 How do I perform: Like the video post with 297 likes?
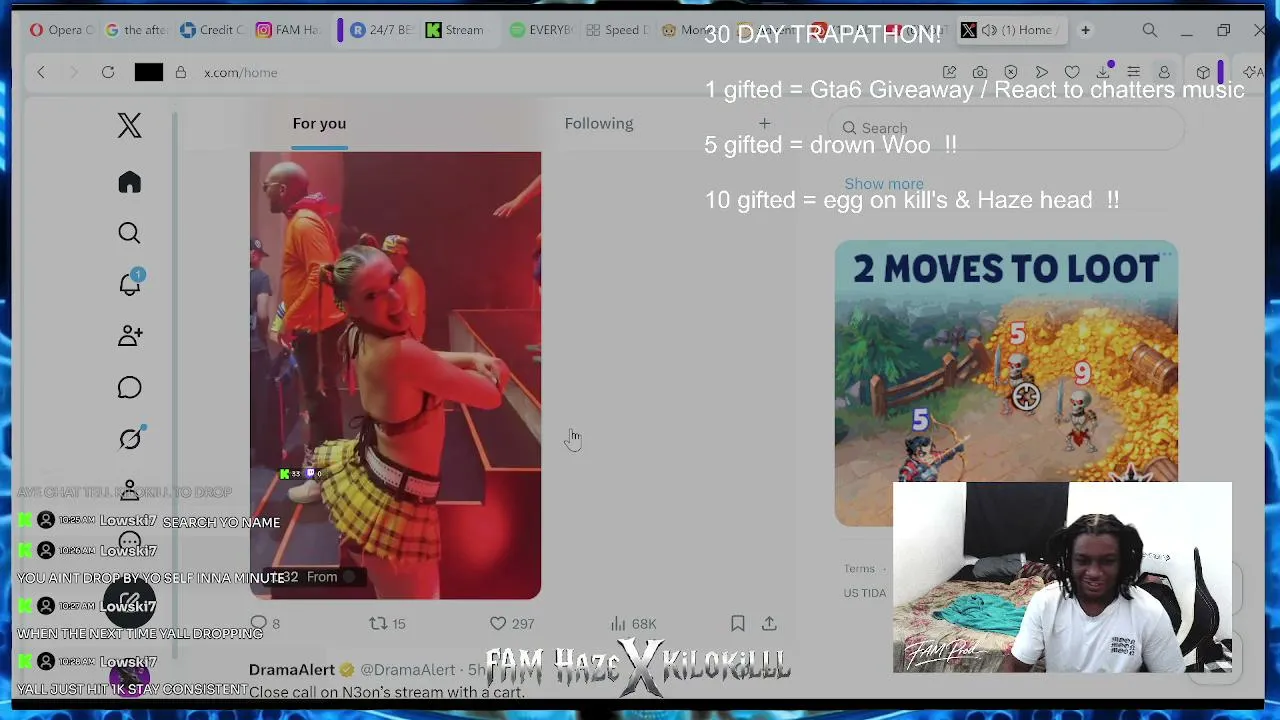coord(511,623)
